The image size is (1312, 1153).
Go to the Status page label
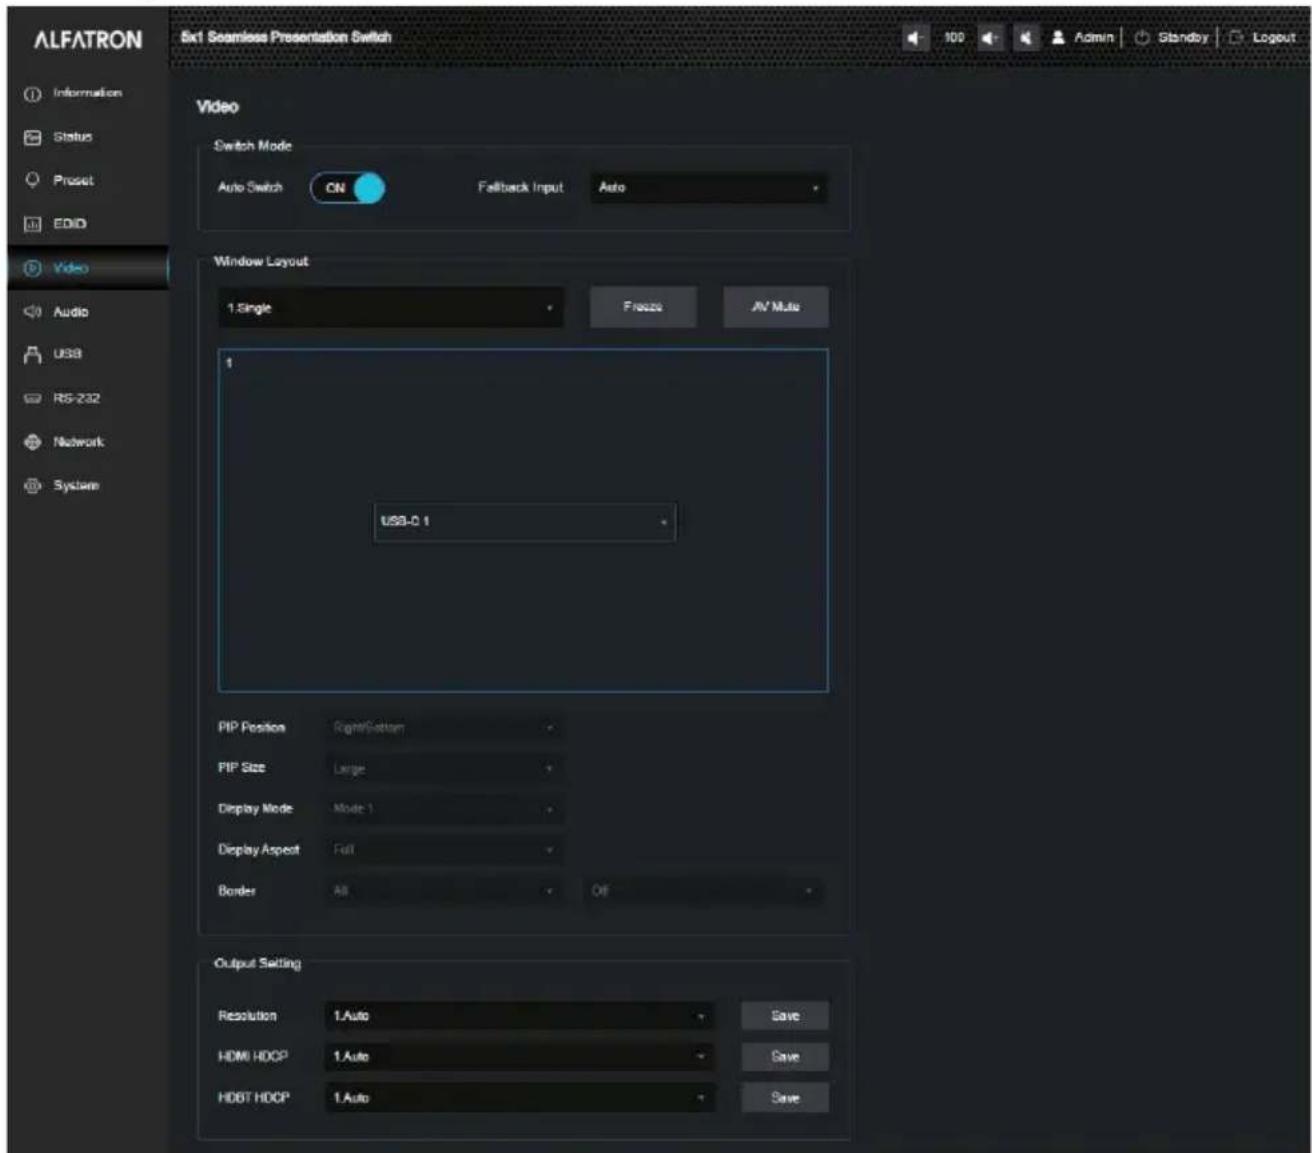tap(72, 137)
